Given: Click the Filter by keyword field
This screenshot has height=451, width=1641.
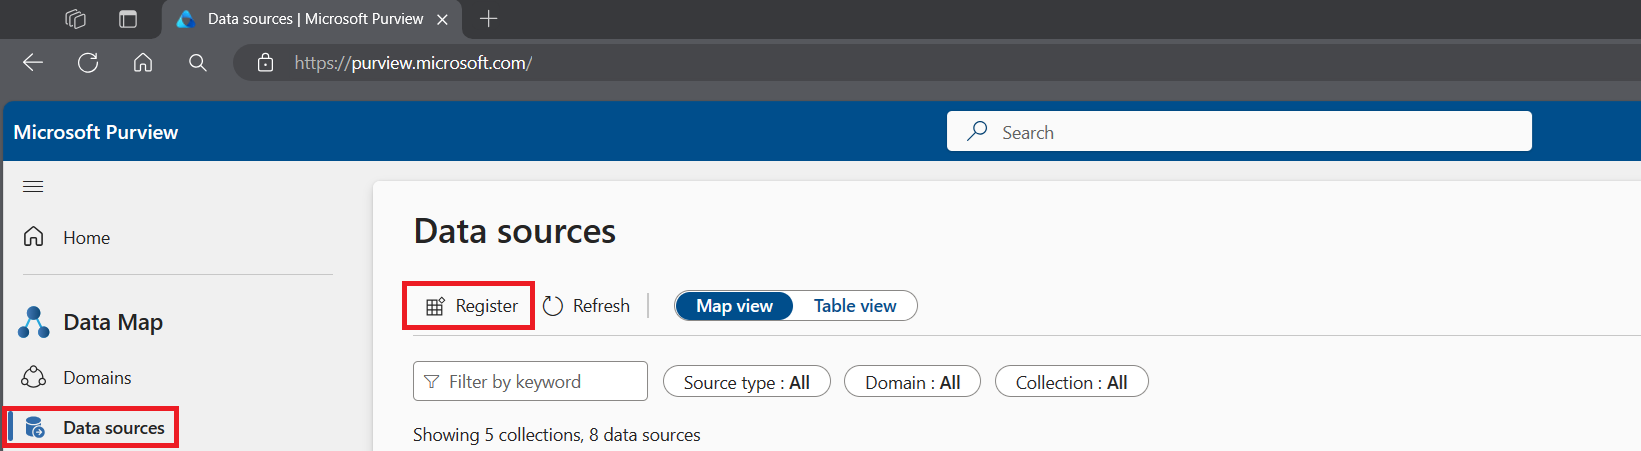Looking at the screenshot, I should 530,381.
